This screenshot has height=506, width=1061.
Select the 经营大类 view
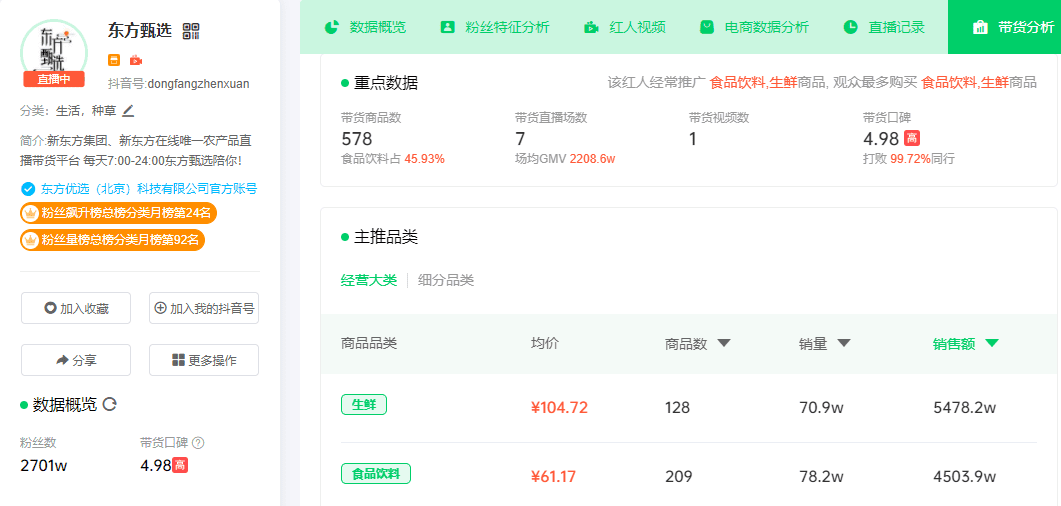pos(369,280)
